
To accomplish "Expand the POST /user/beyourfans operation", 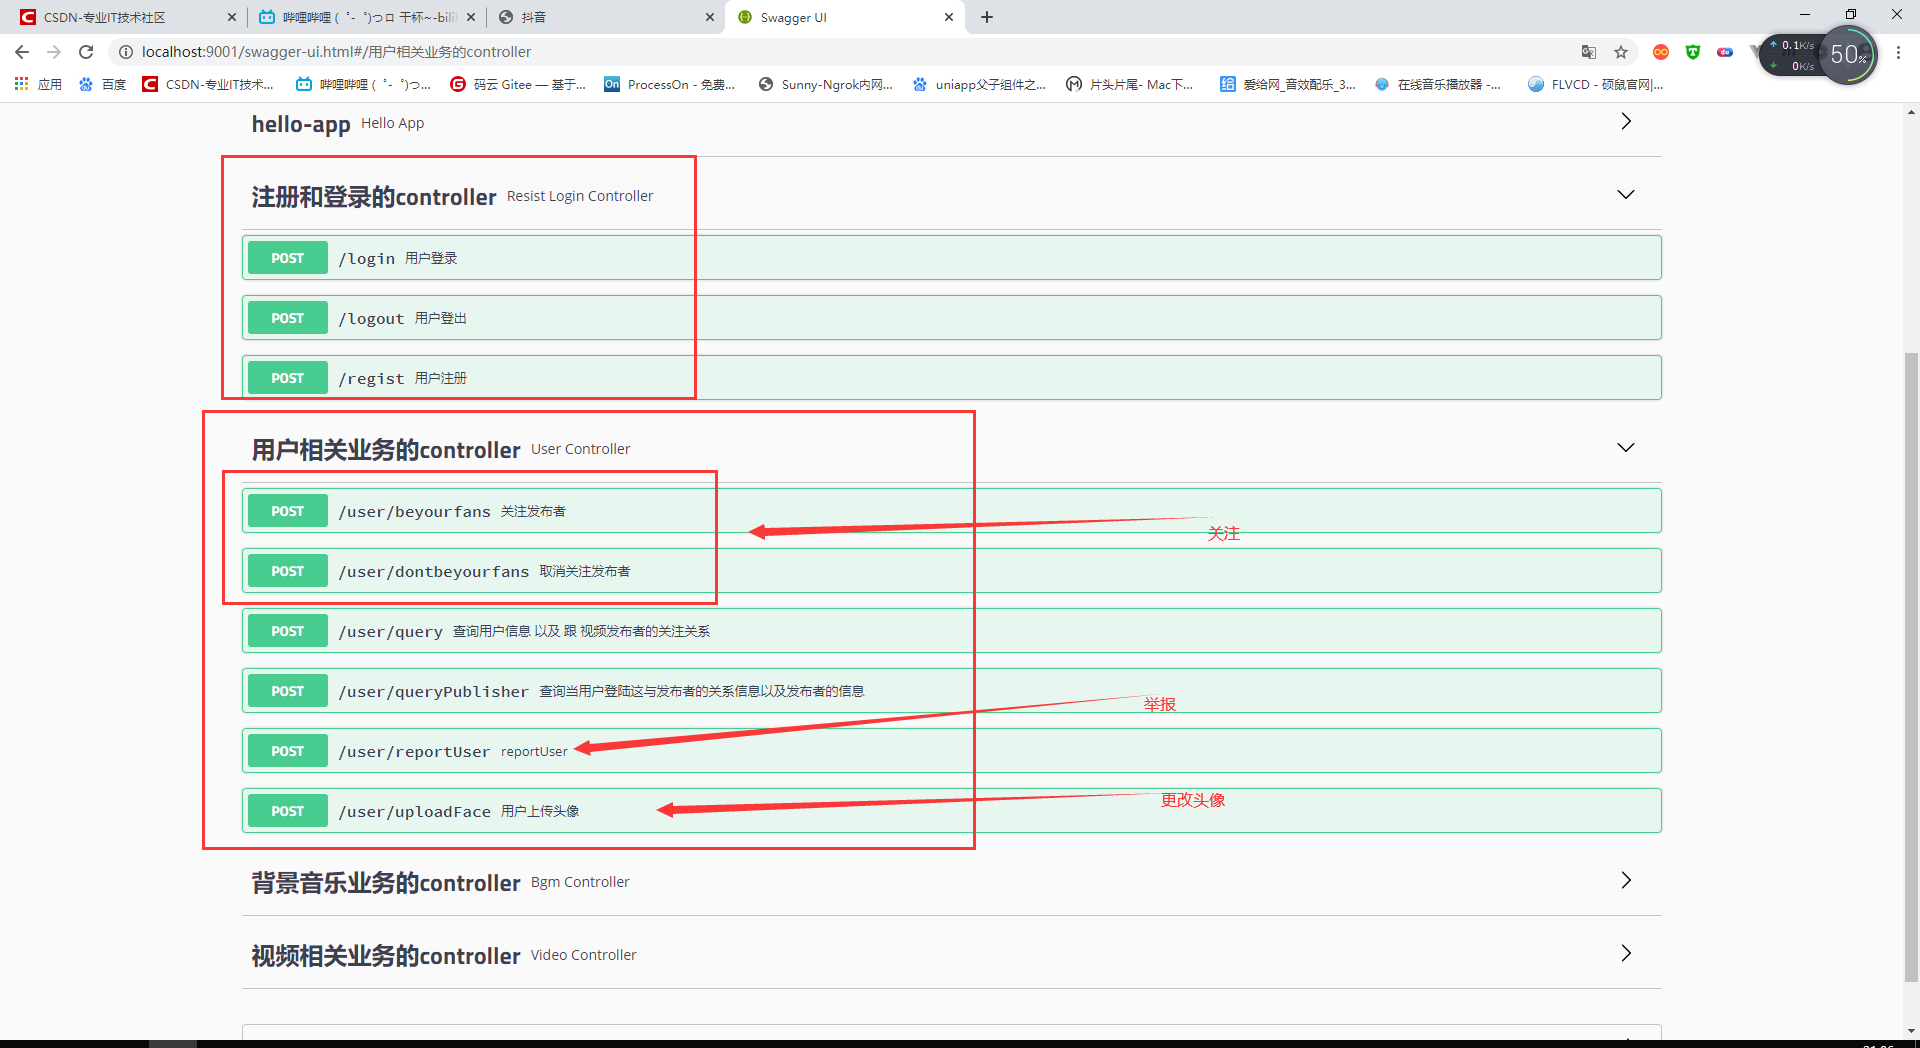I will click(x=951, y=511).
